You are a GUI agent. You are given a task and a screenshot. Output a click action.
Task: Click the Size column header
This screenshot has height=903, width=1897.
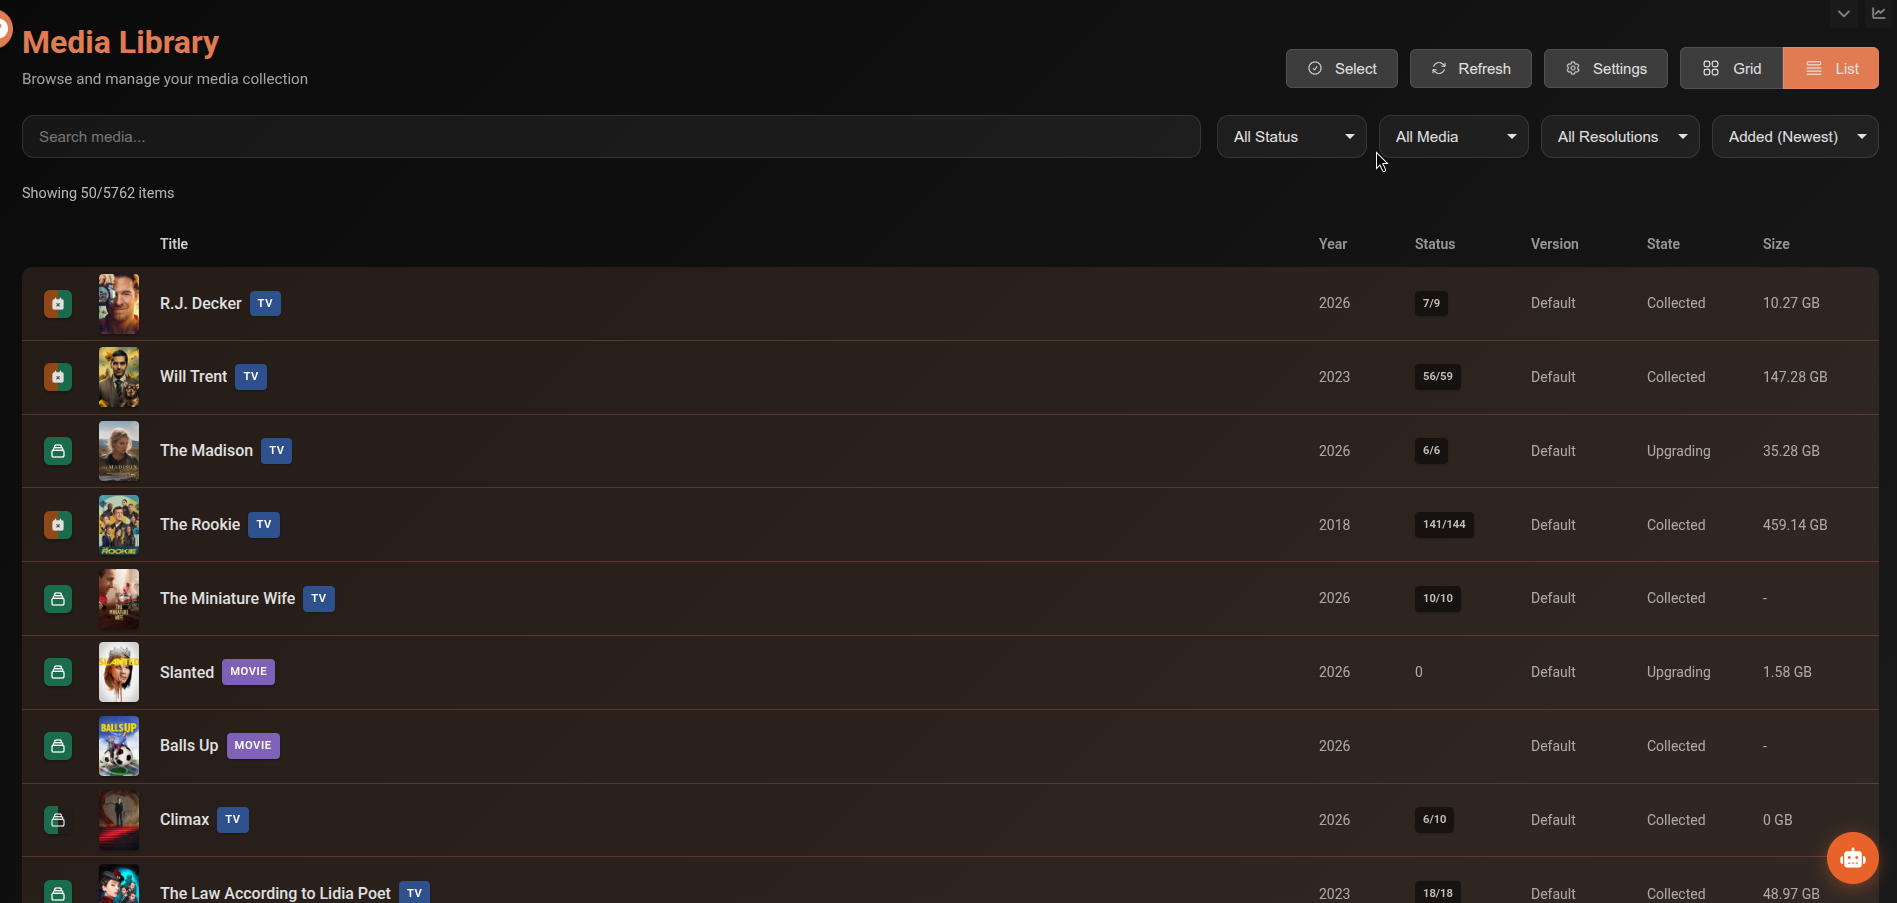1776,244
